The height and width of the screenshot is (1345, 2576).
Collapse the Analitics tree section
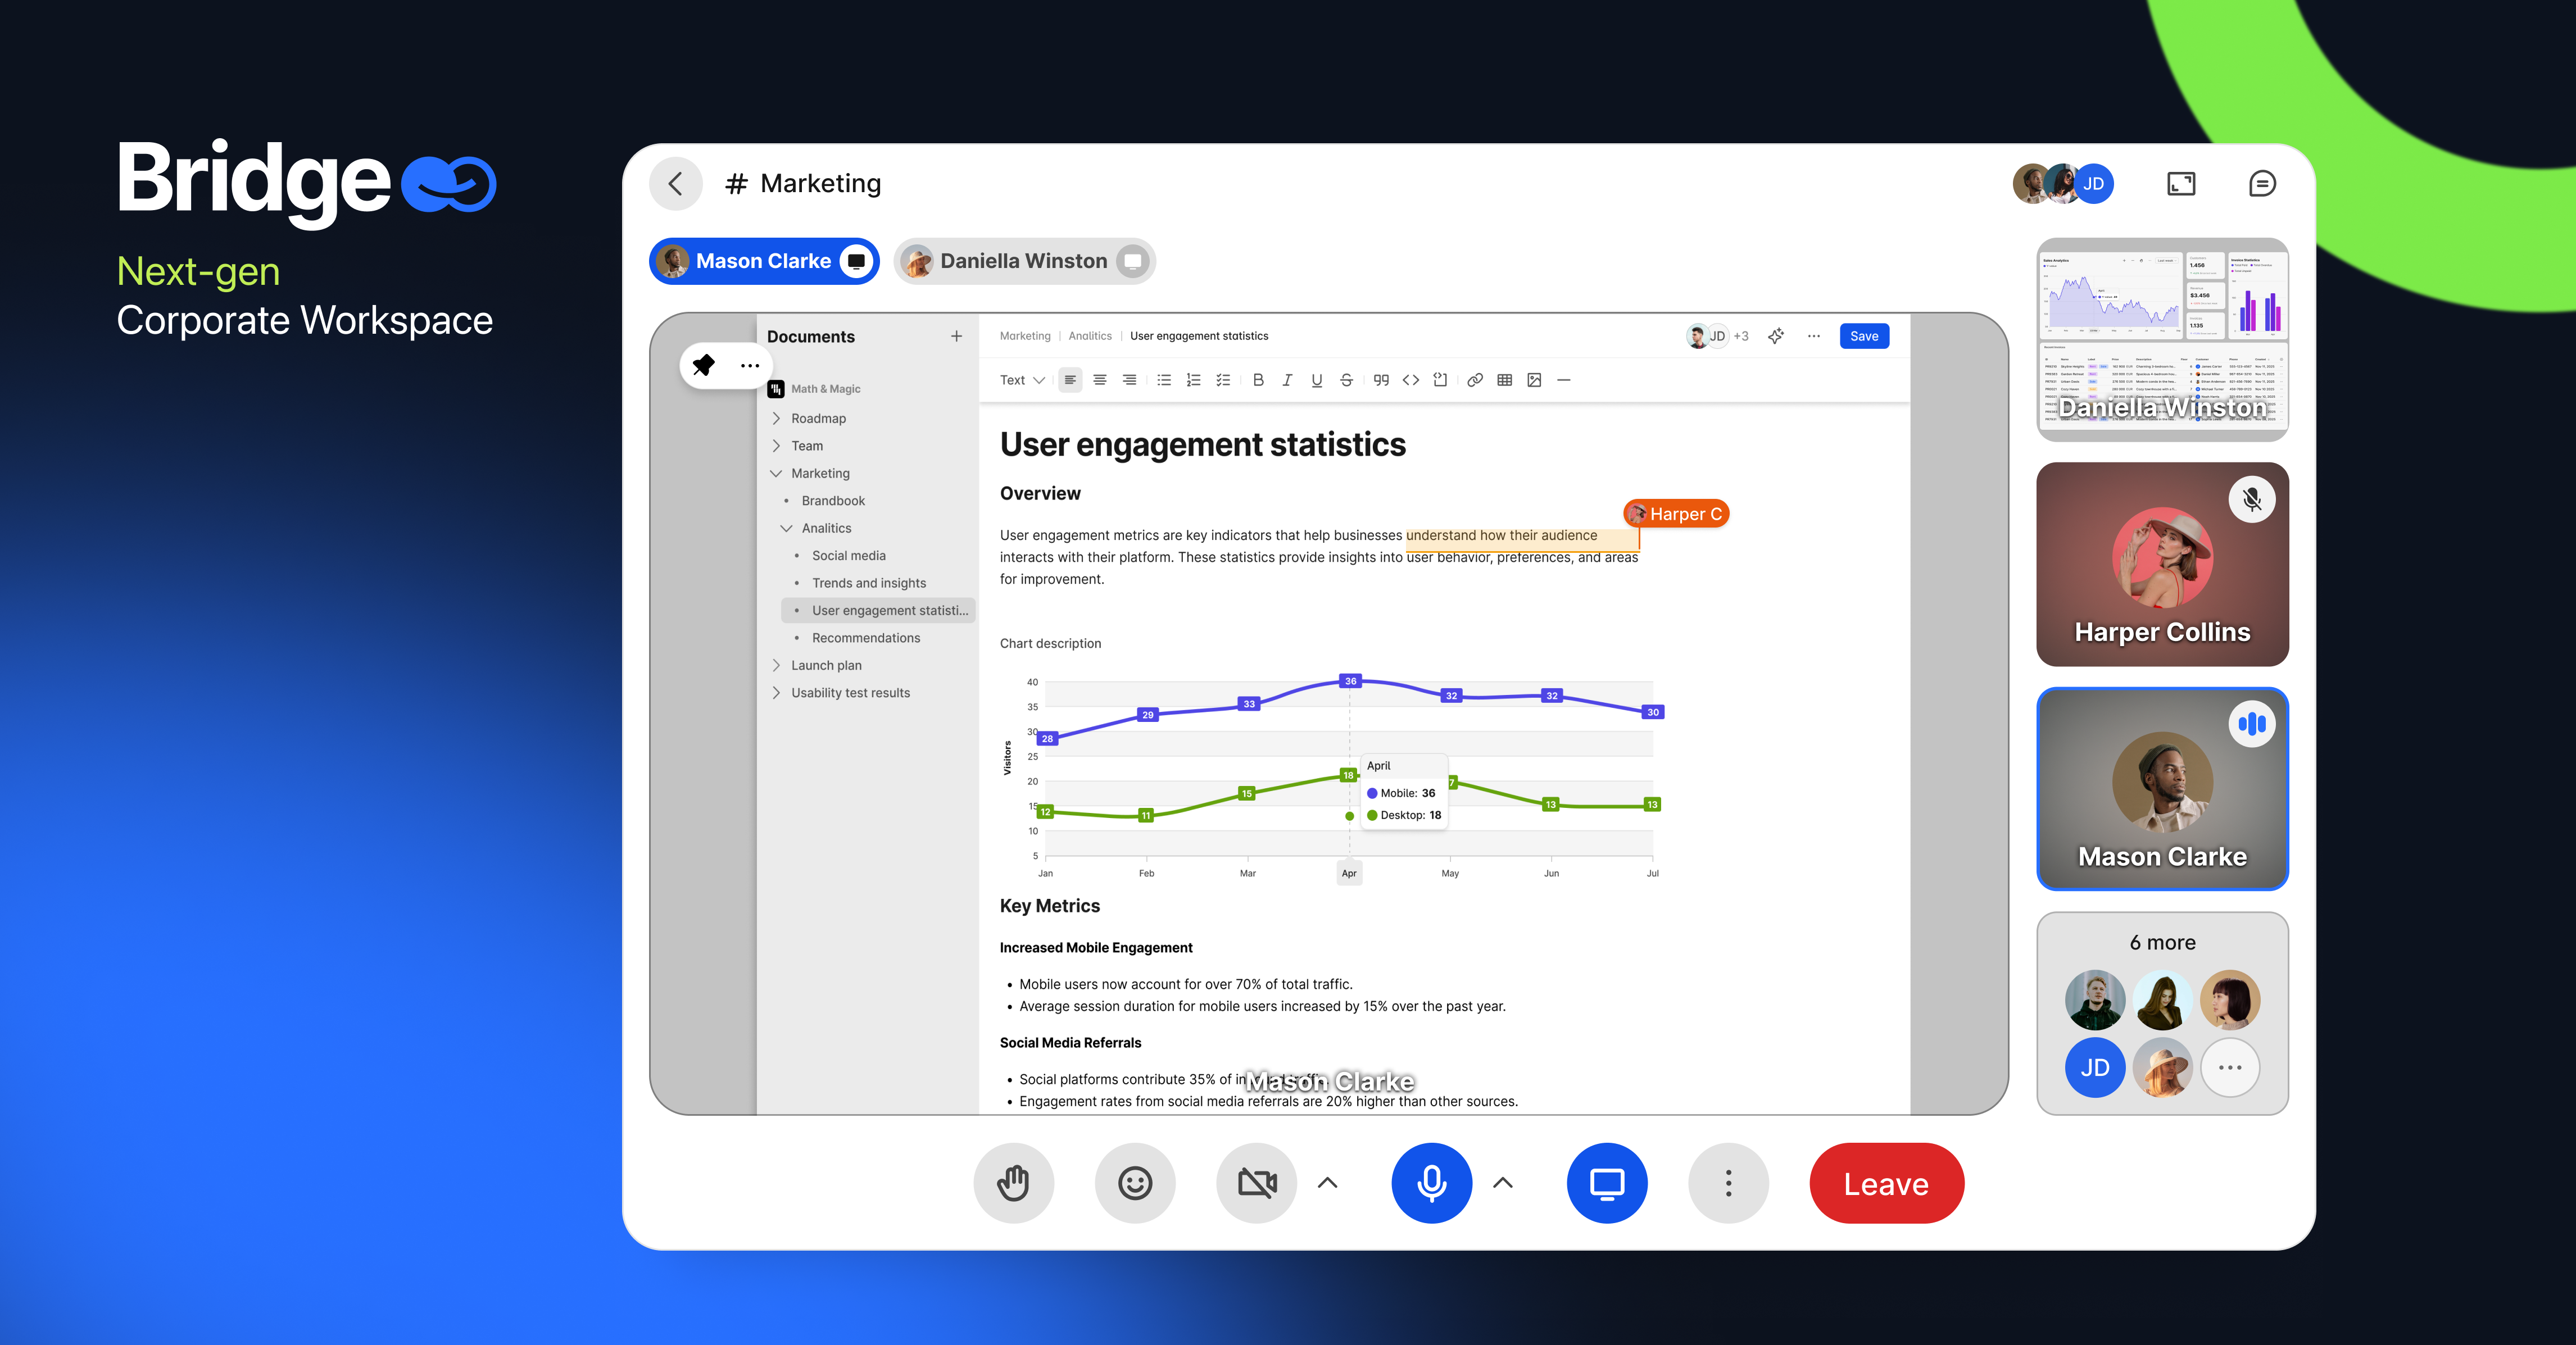pyautogui.click(x=787, y=528)
